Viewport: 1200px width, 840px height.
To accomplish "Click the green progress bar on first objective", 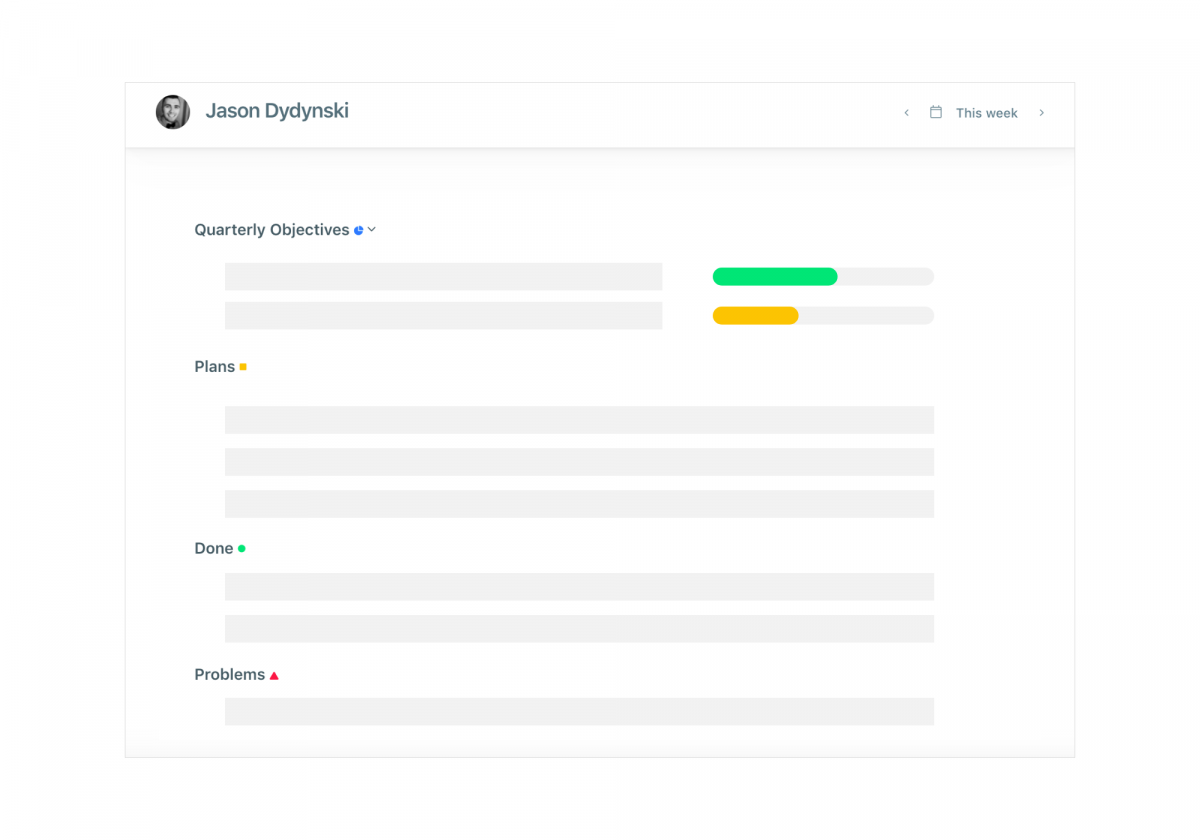I will [x=775, y=276].
